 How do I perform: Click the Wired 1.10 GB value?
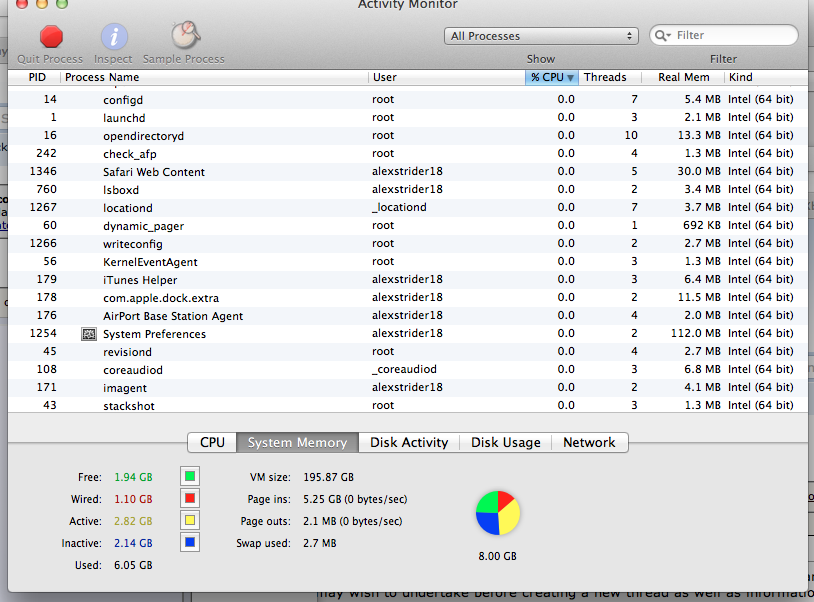(x=133, y=499)
